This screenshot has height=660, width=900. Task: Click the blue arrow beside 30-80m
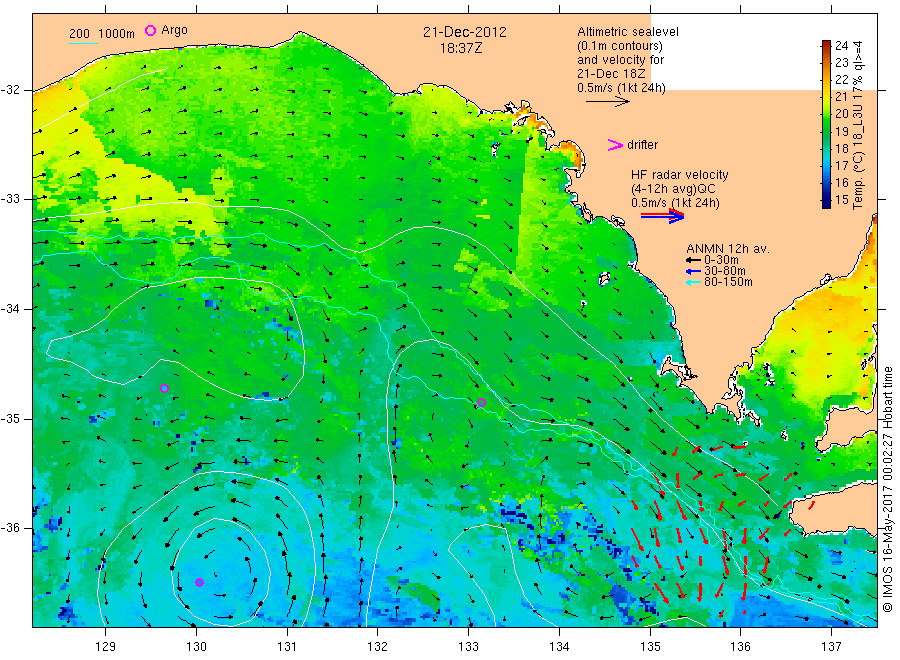coord(693,271)
